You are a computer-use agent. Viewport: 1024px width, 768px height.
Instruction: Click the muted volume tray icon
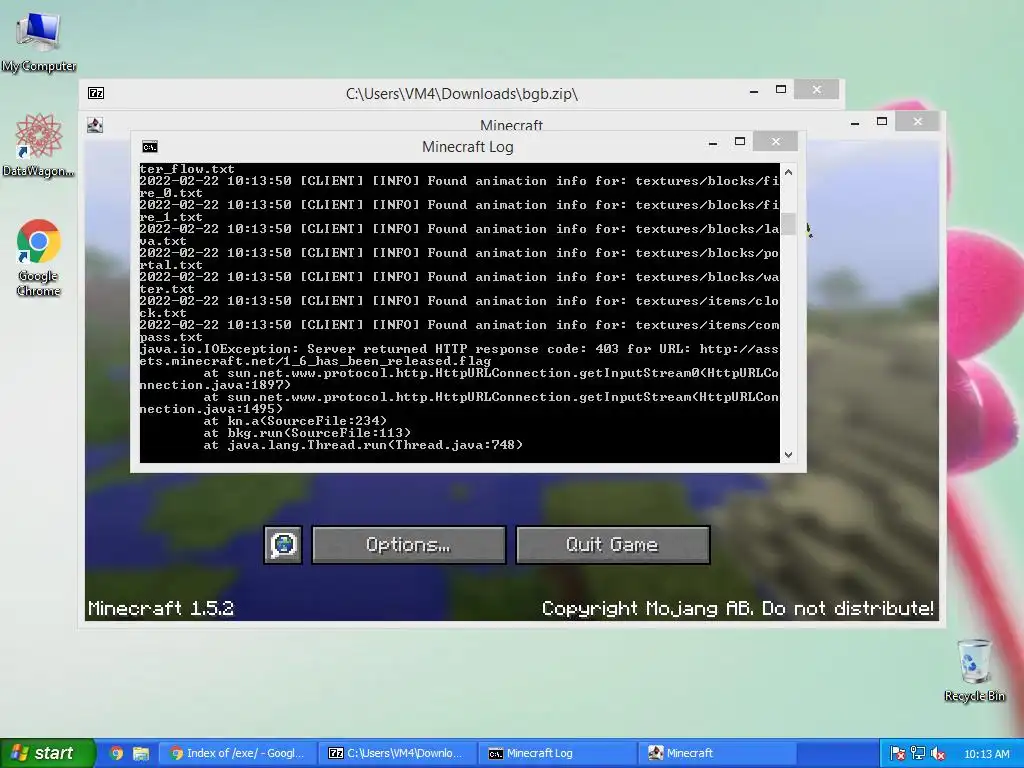pyautogui.click(x=938, y=754)
